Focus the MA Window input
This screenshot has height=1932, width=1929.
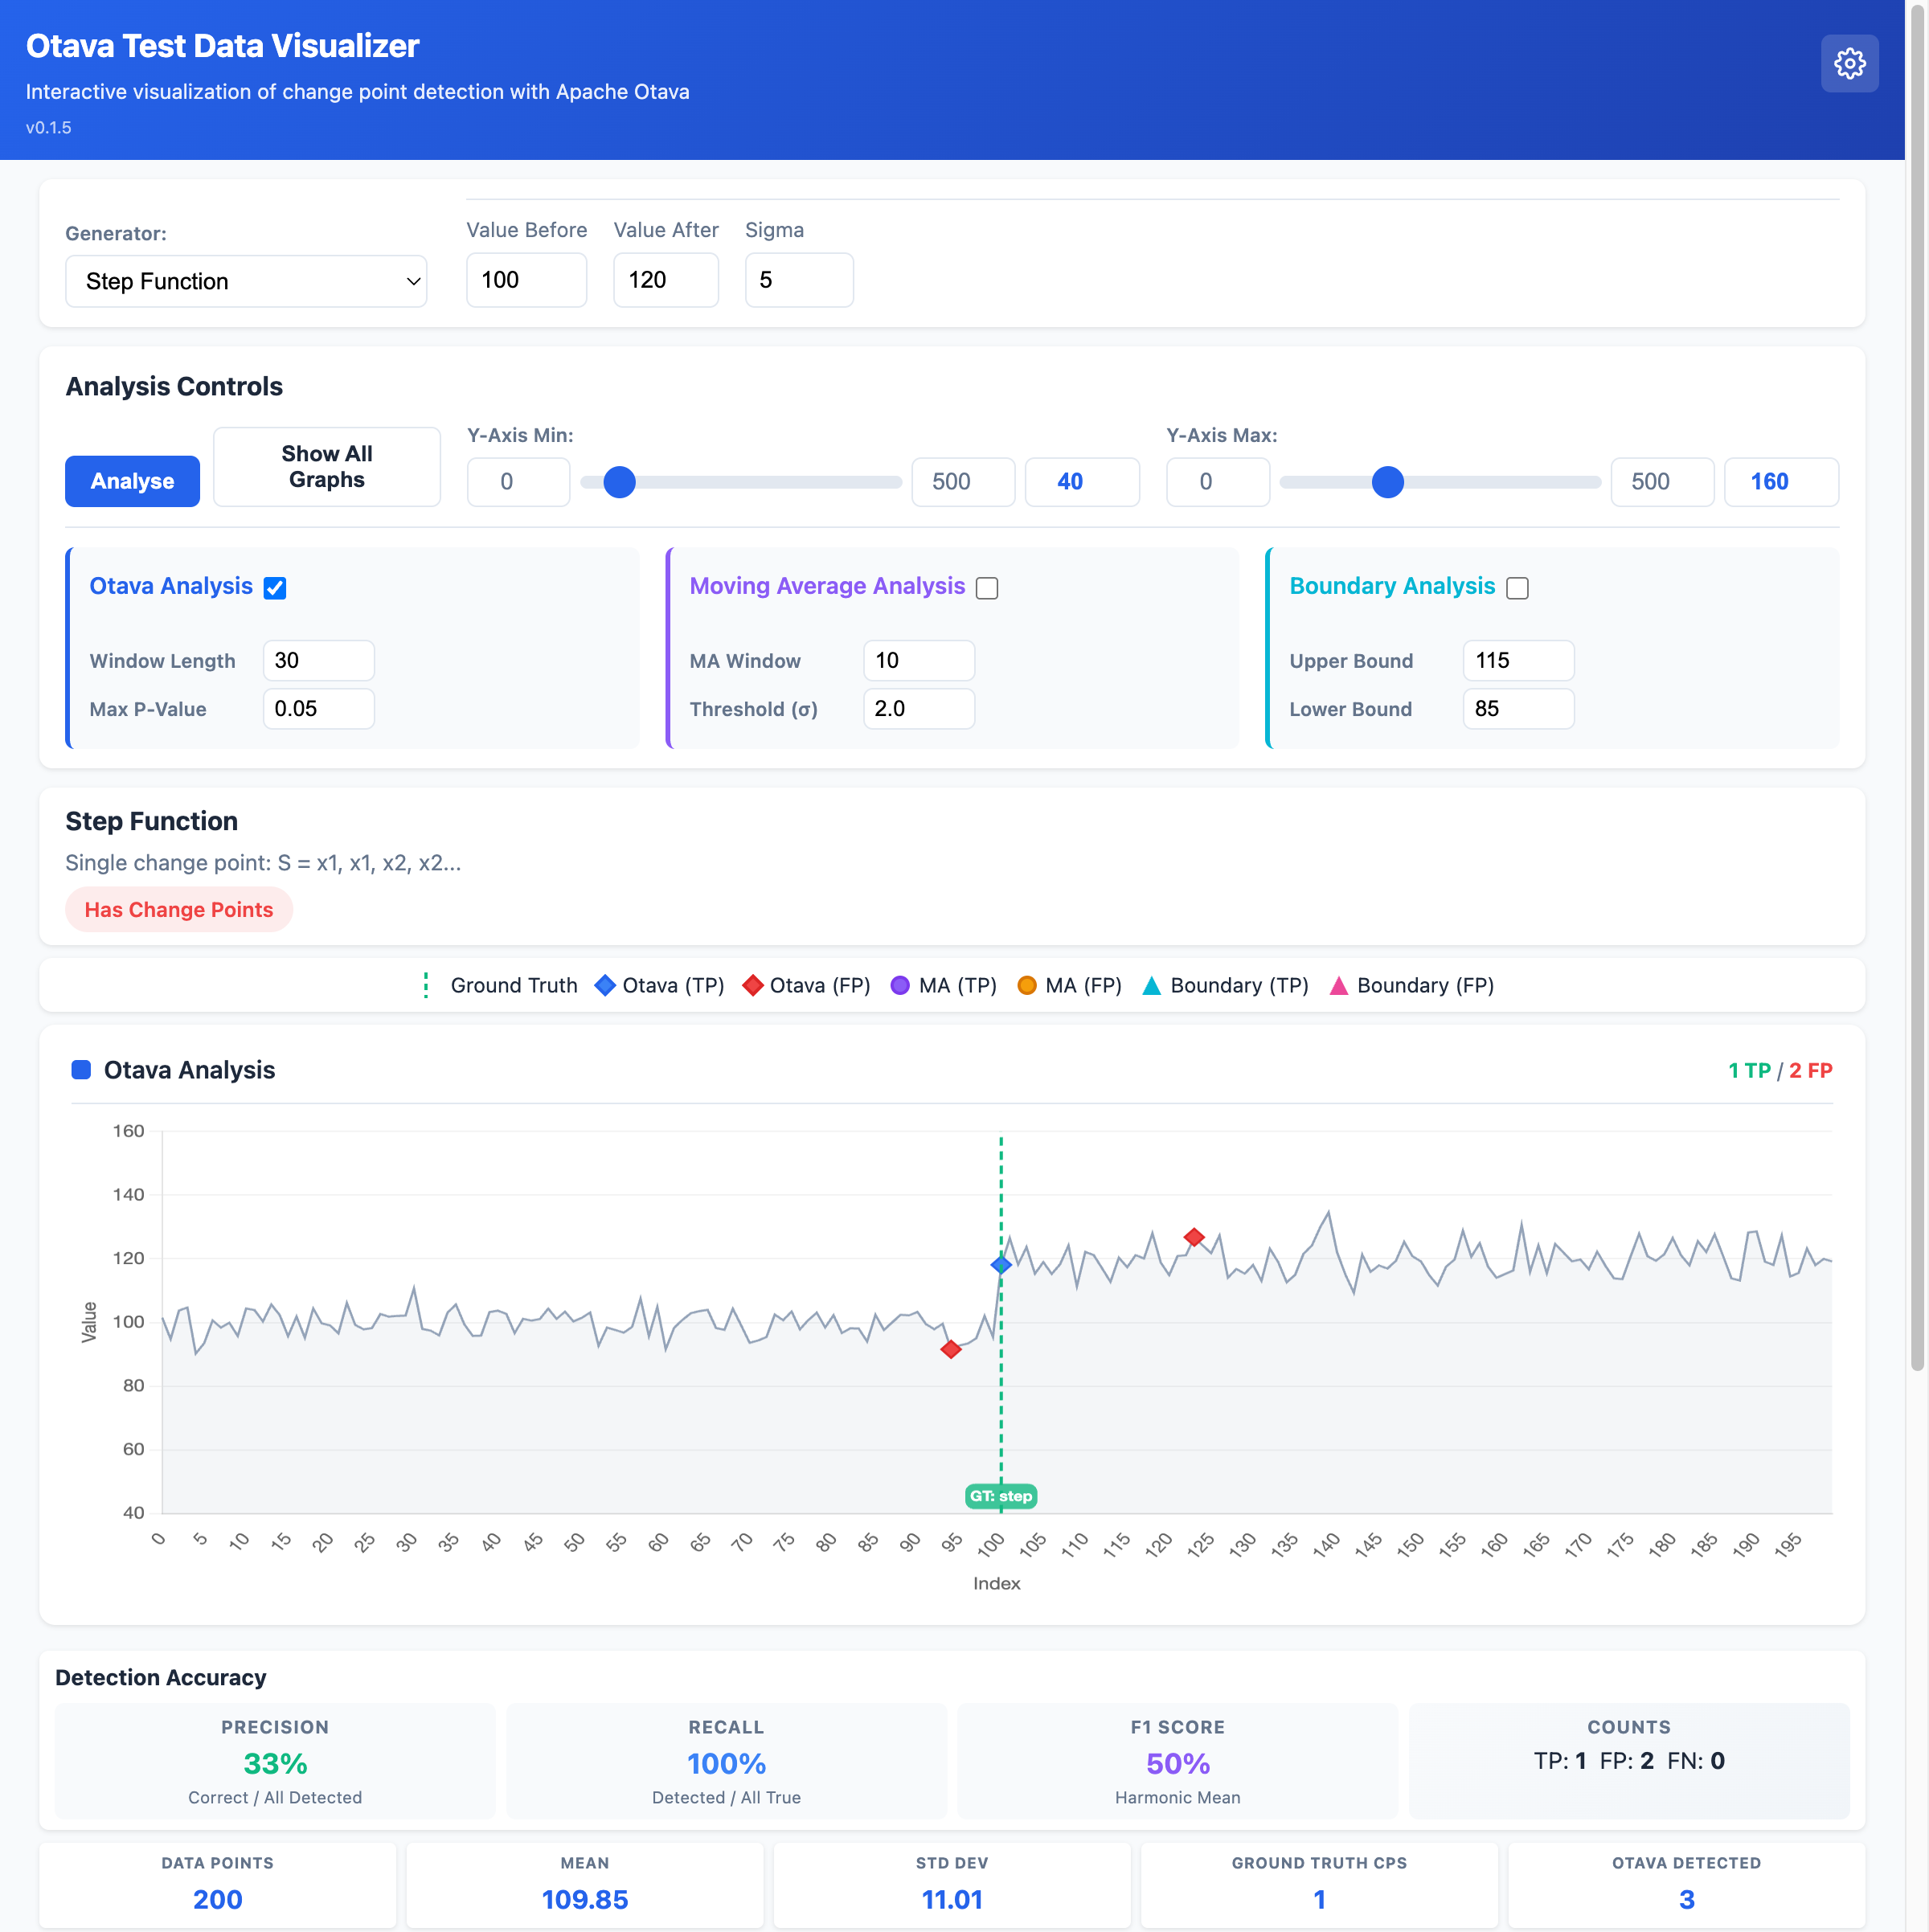pos(919,661)
